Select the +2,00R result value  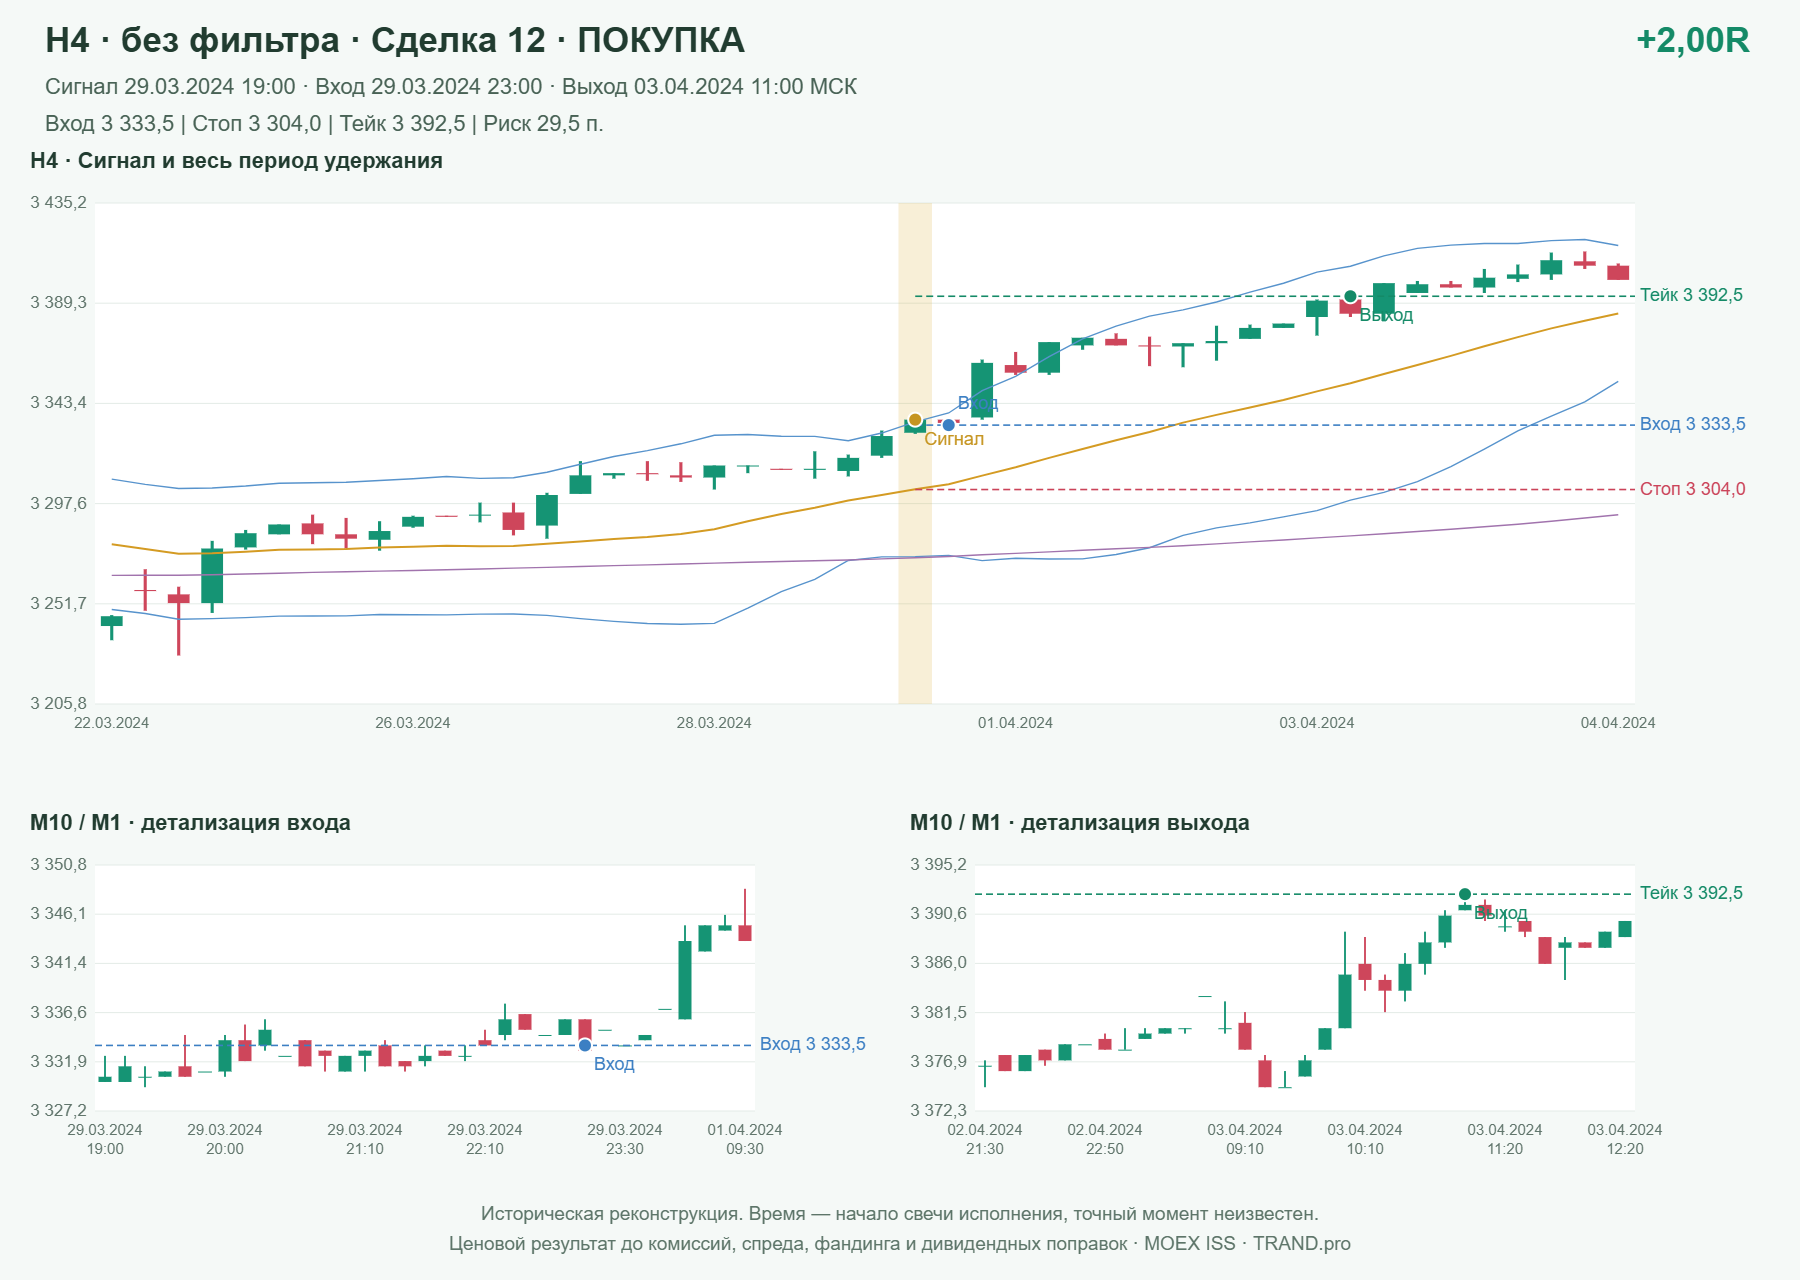[1693, 40]
